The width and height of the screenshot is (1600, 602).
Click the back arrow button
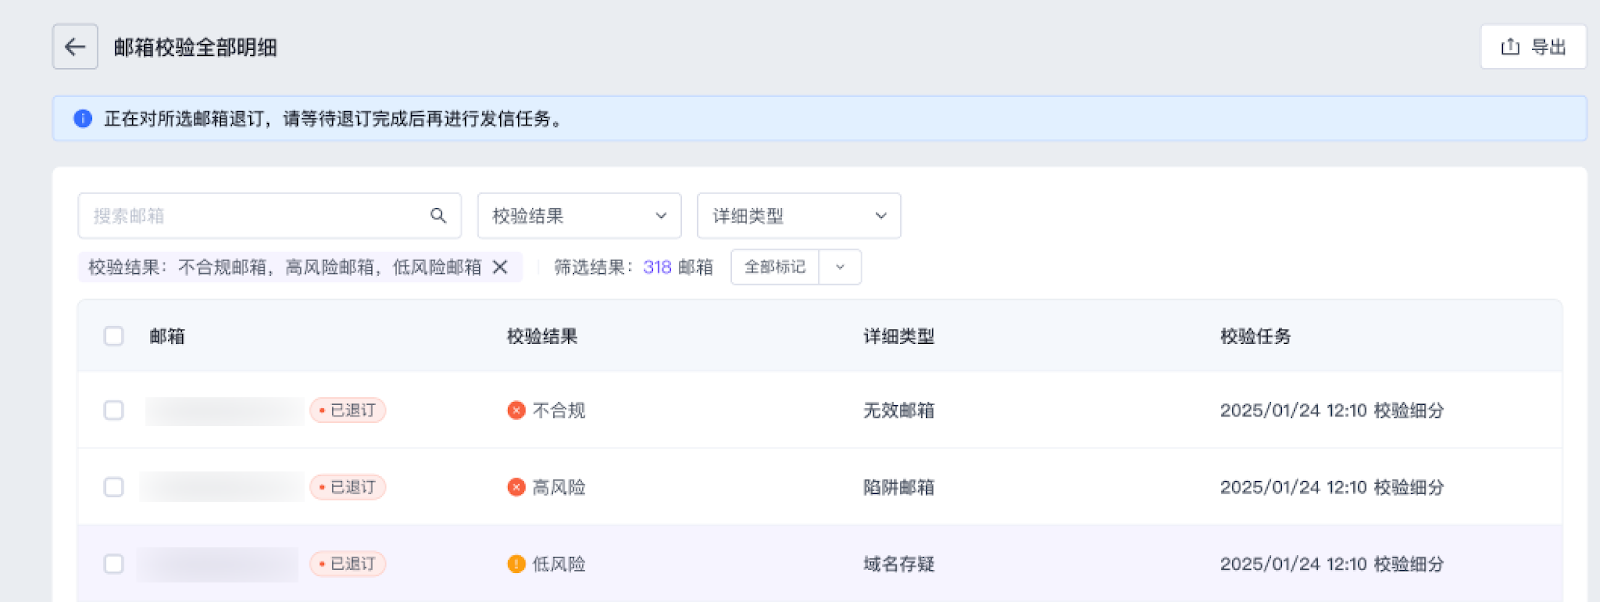(x=75, y=47)
